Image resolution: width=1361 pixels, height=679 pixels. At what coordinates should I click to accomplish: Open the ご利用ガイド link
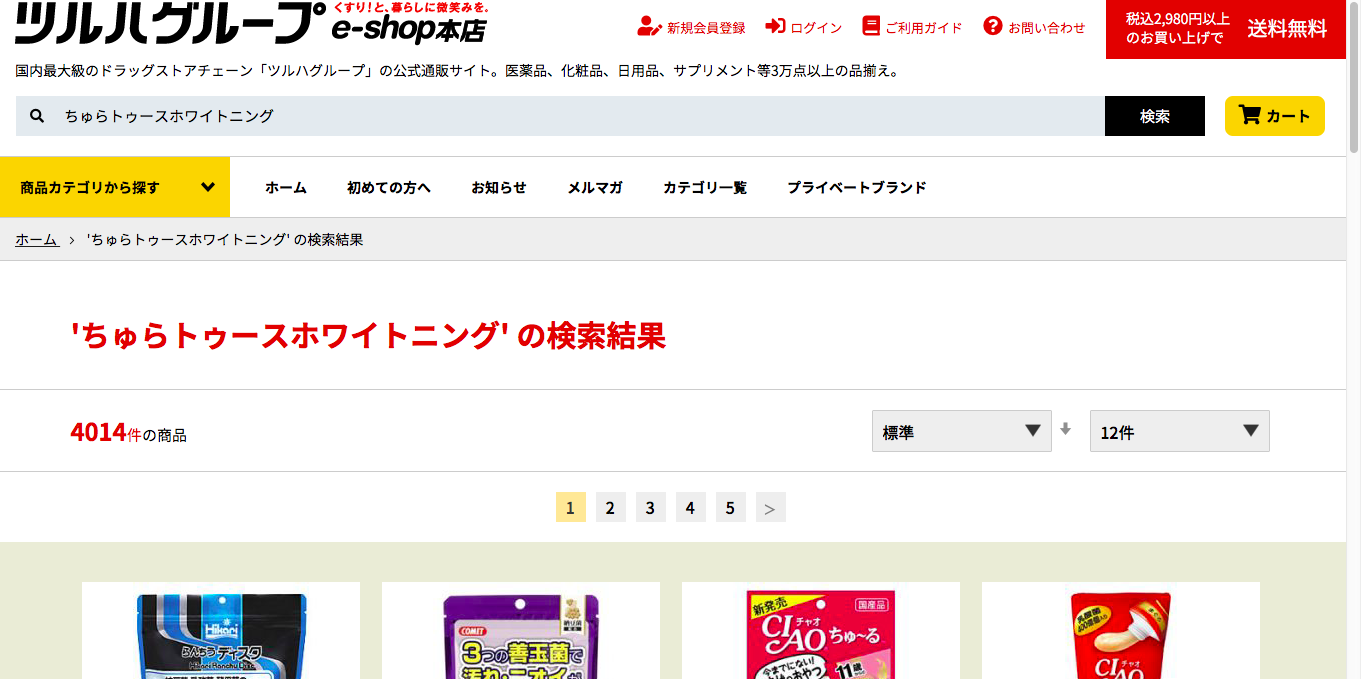coord(924,28)
